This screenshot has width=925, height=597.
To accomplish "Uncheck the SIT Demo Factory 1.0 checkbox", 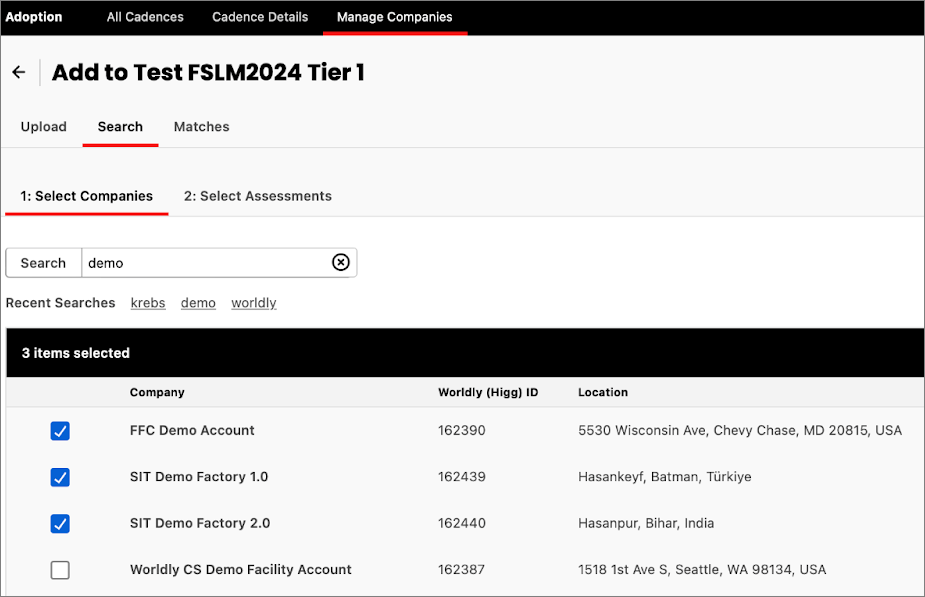I will (60, 477).
